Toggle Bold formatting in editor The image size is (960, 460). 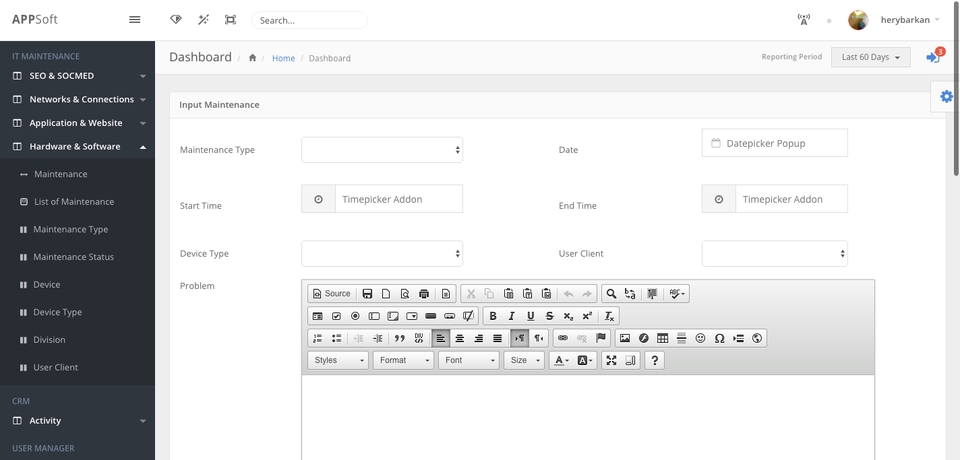click(x=493, y=316)
